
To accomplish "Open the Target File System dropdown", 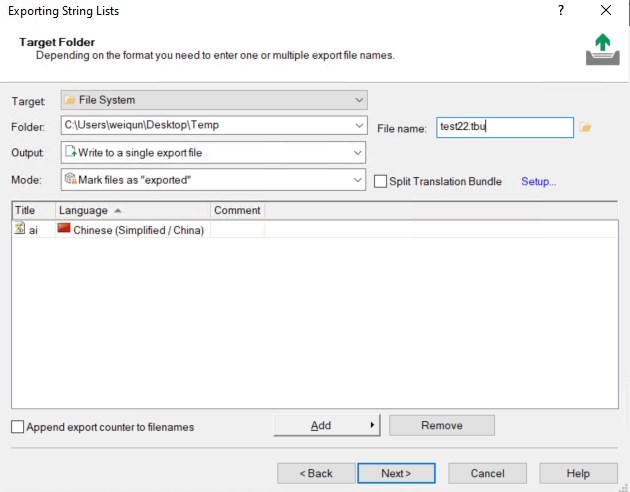I will [x=359, y=100].
